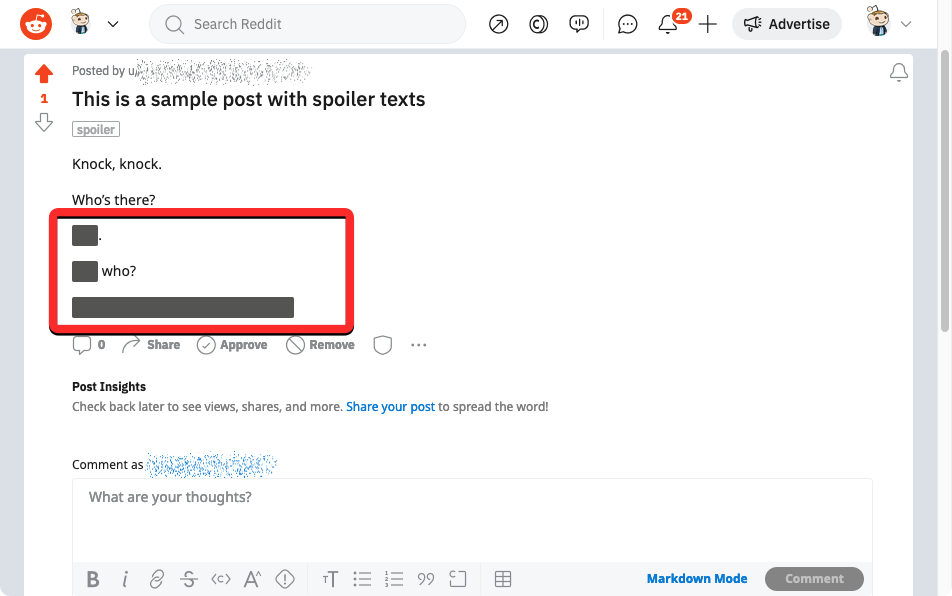Toggle bold formatting
The height and width of the screenshot is (596, 952).
coord(93,579)
